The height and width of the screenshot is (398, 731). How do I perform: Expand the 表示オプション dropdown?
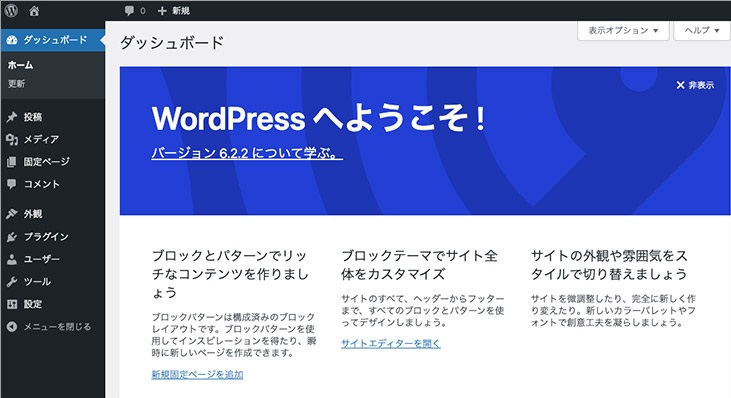tap(623, 31)
